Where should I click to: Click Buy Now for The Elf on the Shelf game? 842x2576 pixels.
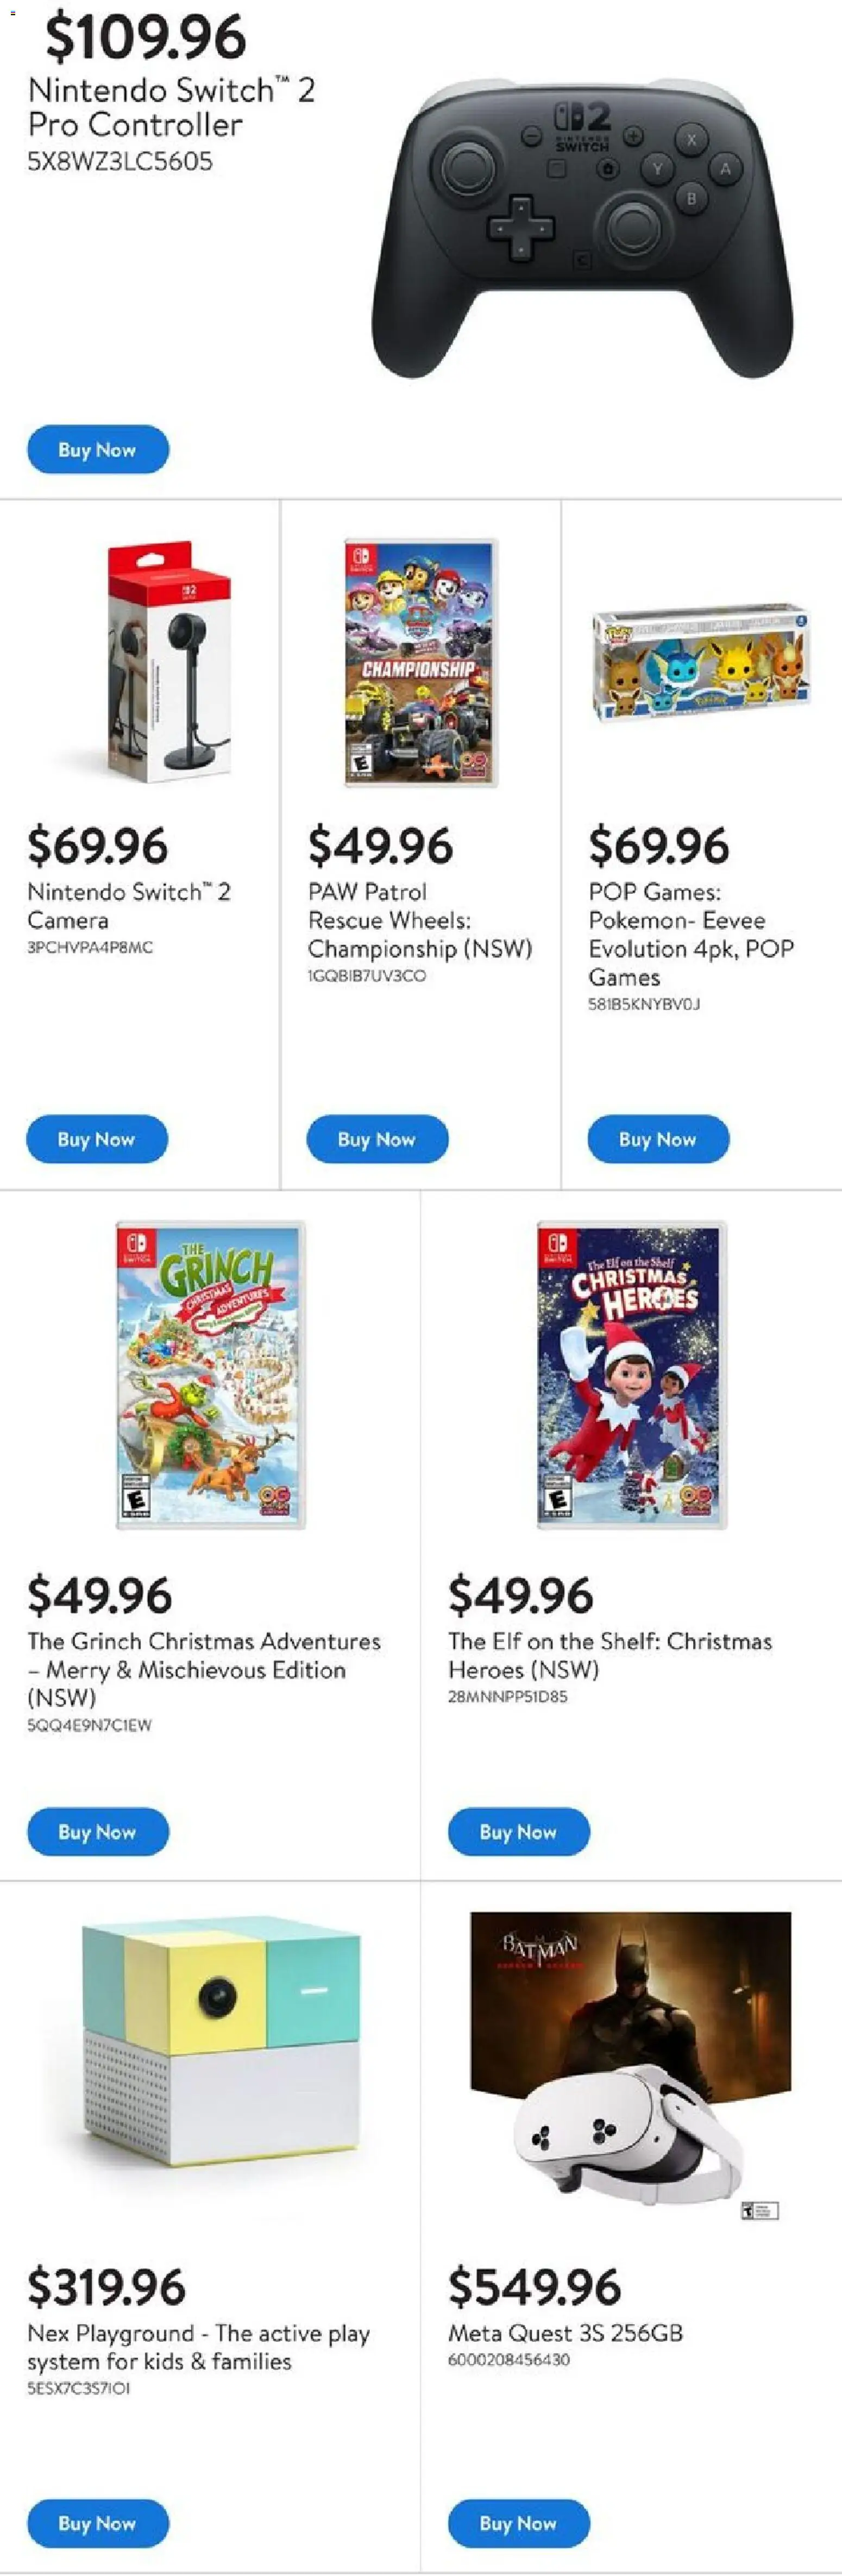click(x=518, y=1832)
